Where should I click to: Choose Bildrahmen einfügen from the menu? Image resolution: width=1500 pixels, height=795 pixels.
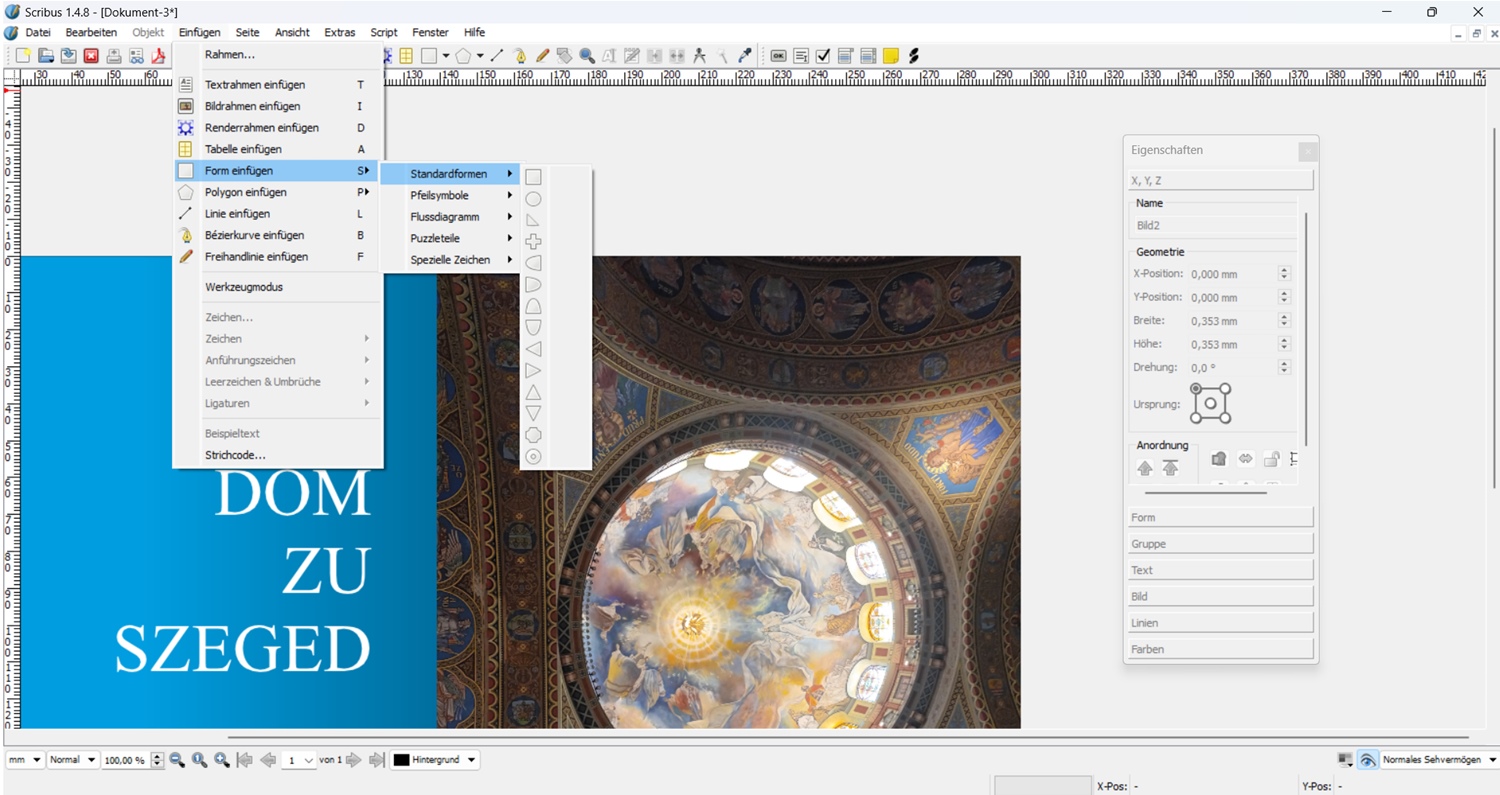[x=277, y=106]
